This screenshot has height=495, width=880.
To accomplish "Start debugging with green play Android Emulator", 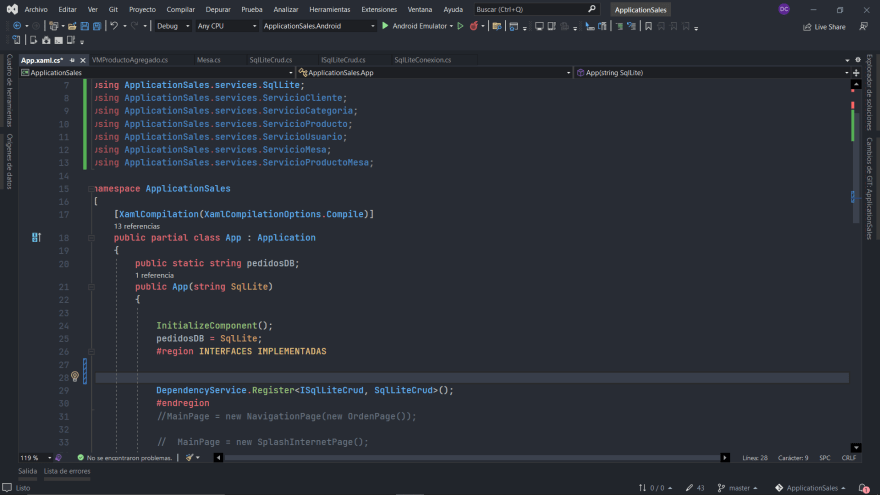I will click(x=417, y=26).
